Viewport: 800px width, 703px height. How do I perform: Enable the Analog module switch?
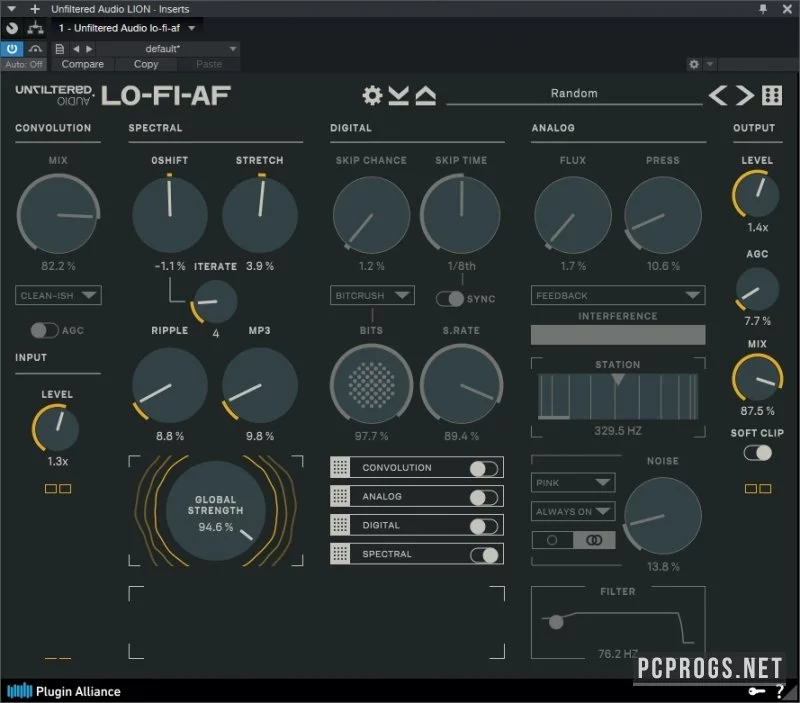[x=484, y=496]
